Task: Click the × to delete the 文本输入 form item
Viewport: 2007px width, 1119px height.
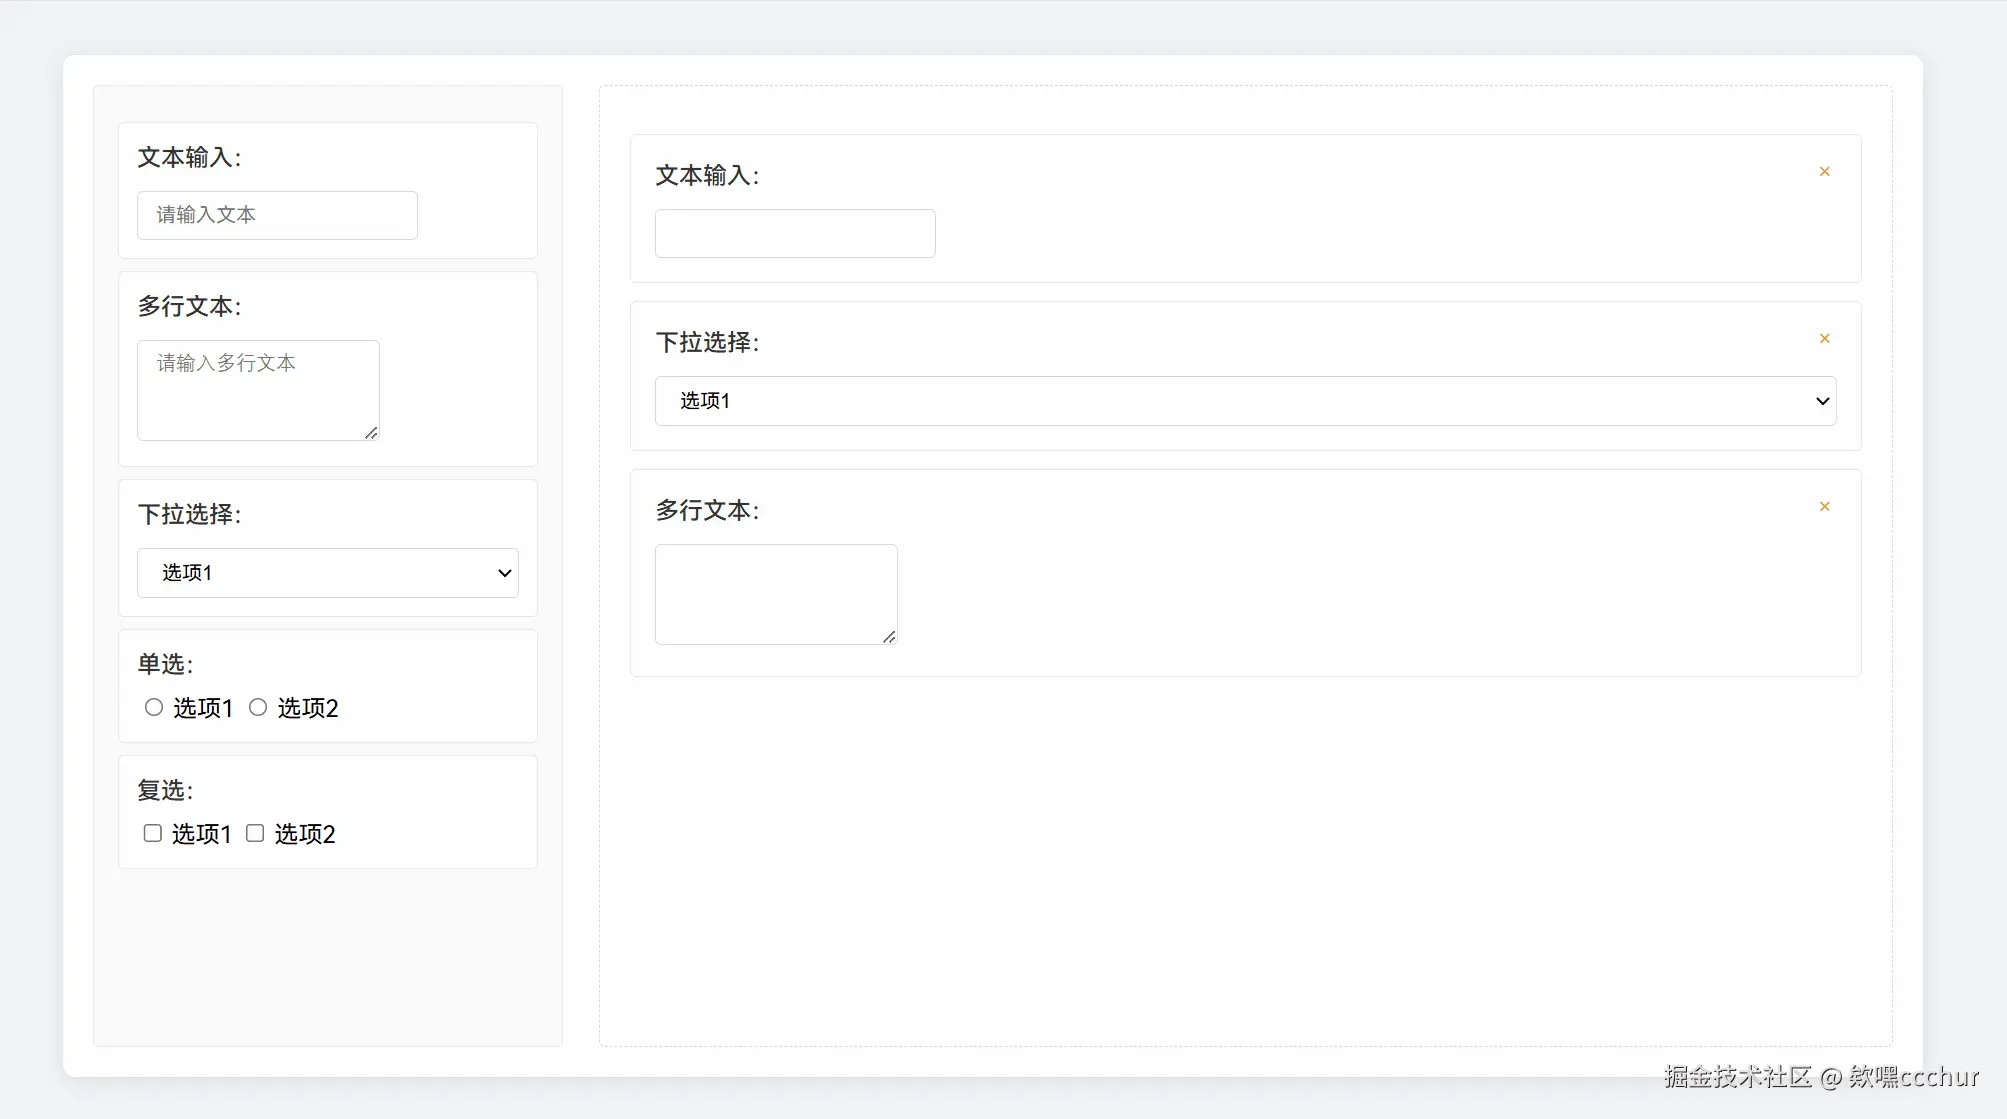Action: click(1824, 171)
